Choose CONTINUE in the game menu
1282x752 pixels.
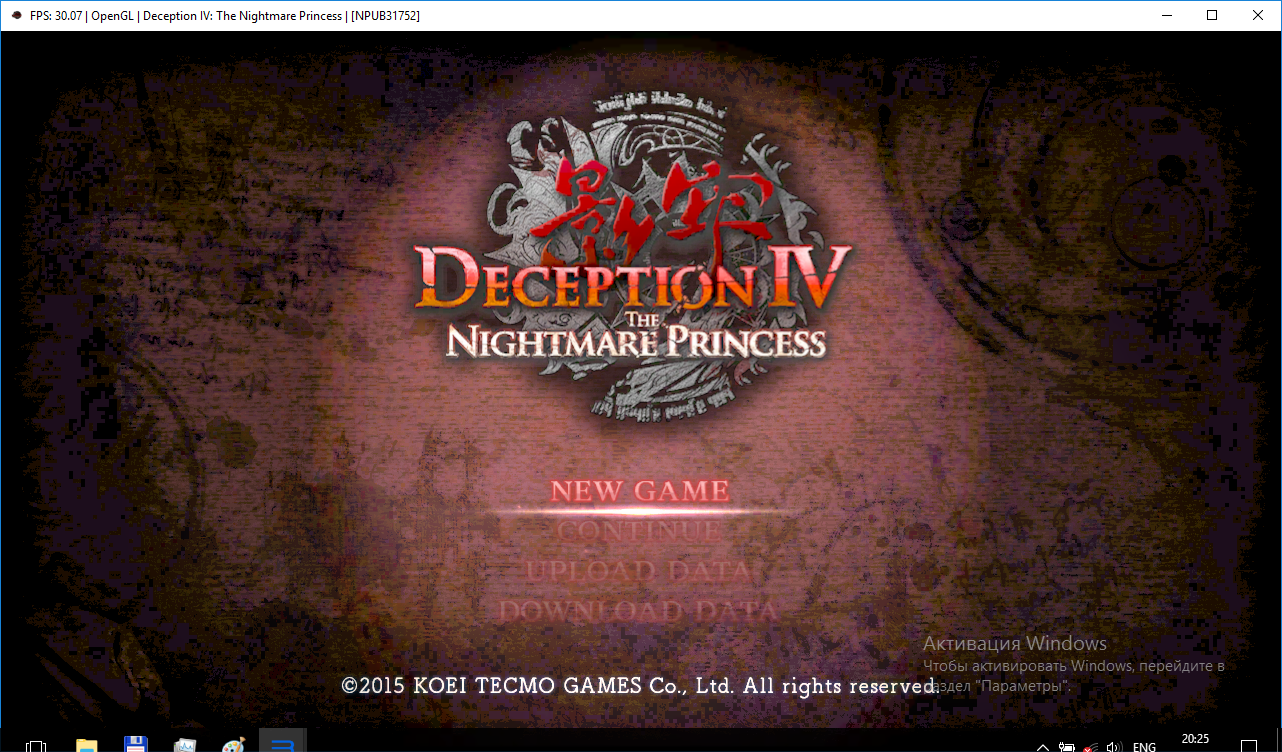(x=638, y=532)
